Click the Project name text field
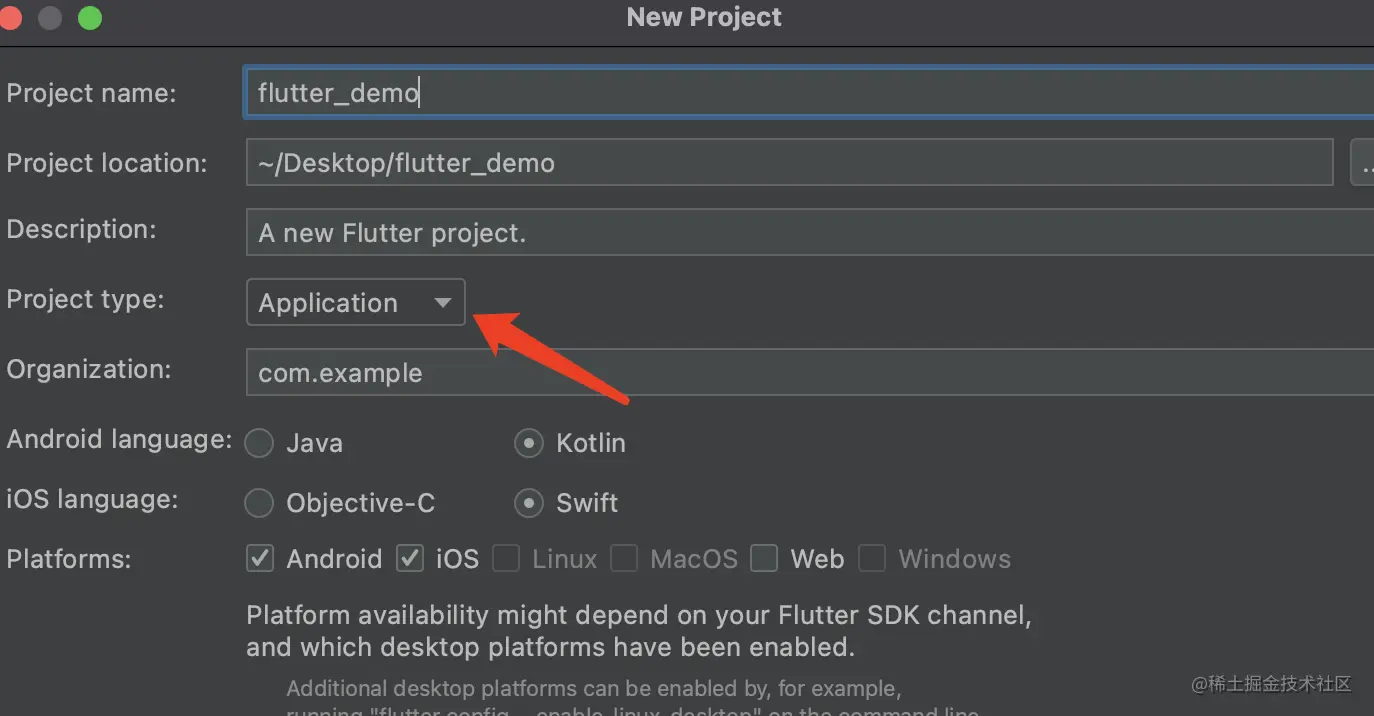Viewport: 1374px width, 716px height. pyautogui.click(x=800, y=93)
